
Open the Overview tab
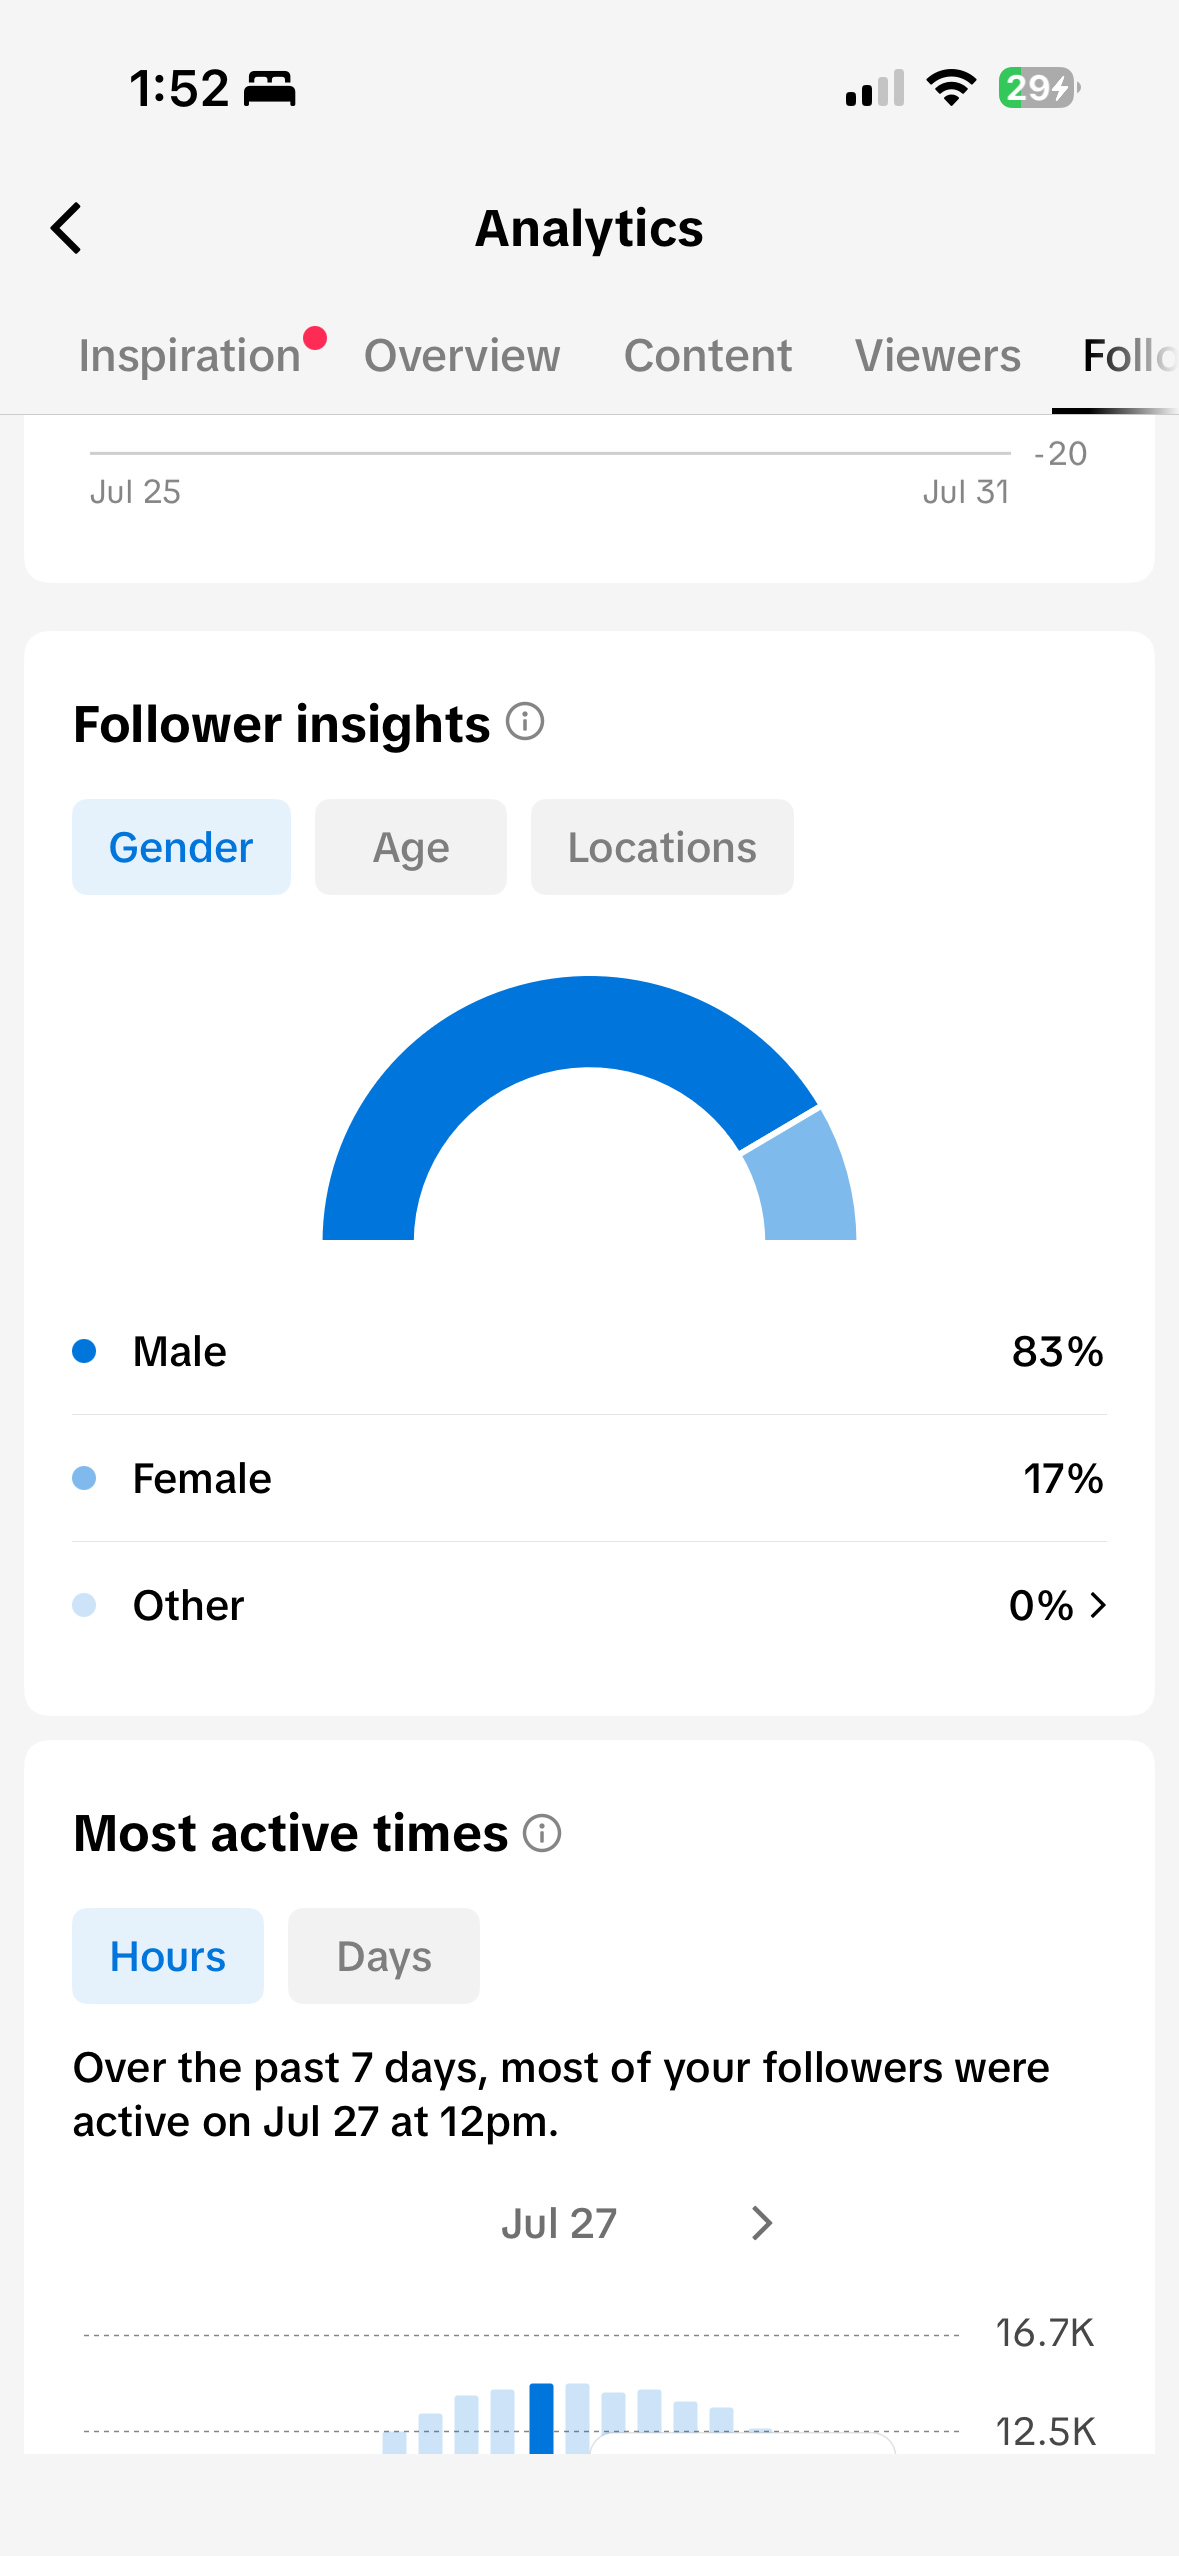coord(462,356)
